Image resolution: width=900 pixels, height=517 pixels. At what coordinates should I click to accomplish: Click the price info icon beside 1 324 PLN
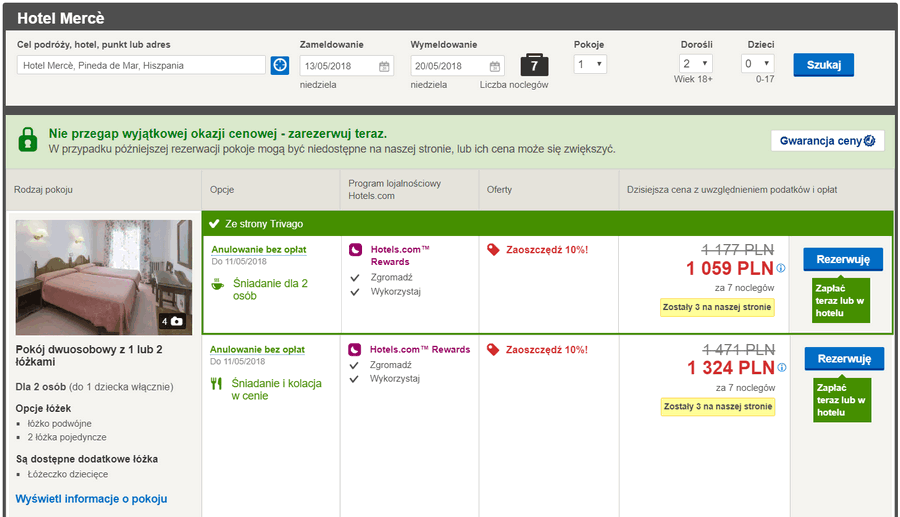point(782,368)
